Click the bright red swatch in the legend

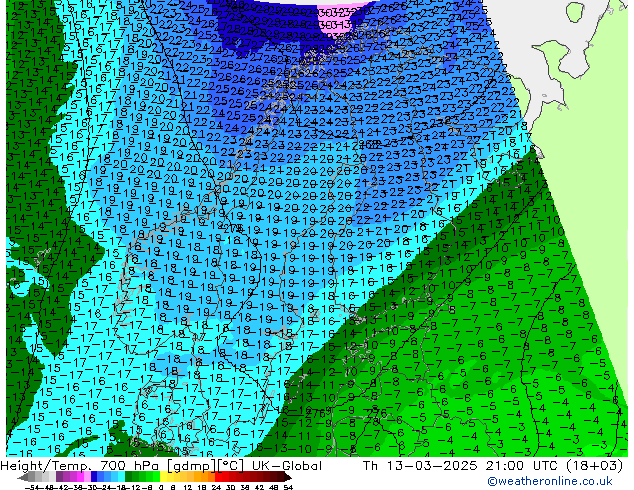[x=218, y=476]
